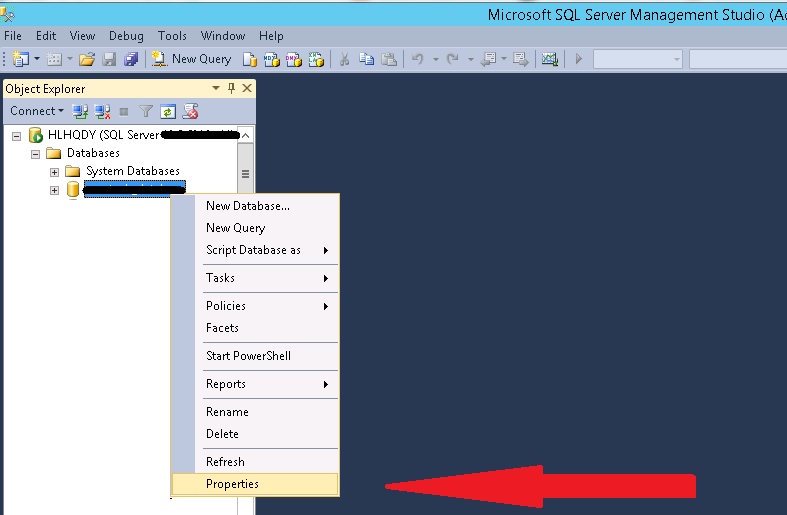Click Start PowerShell in context menu
Image resolution: width=787 pixels, height=515 pixels.
(248, 356)
